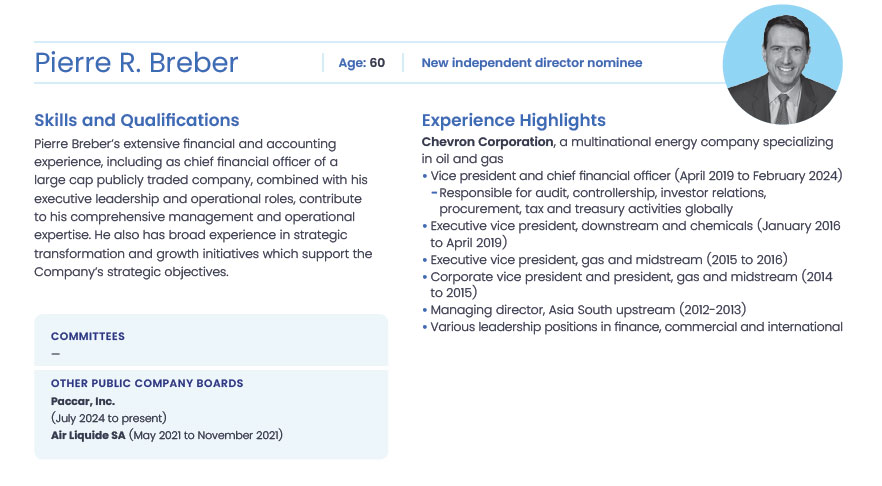Click the Managing director, Asia South upstream bullet
This screenshot has height=486, width=882.
tap(588, 310)
